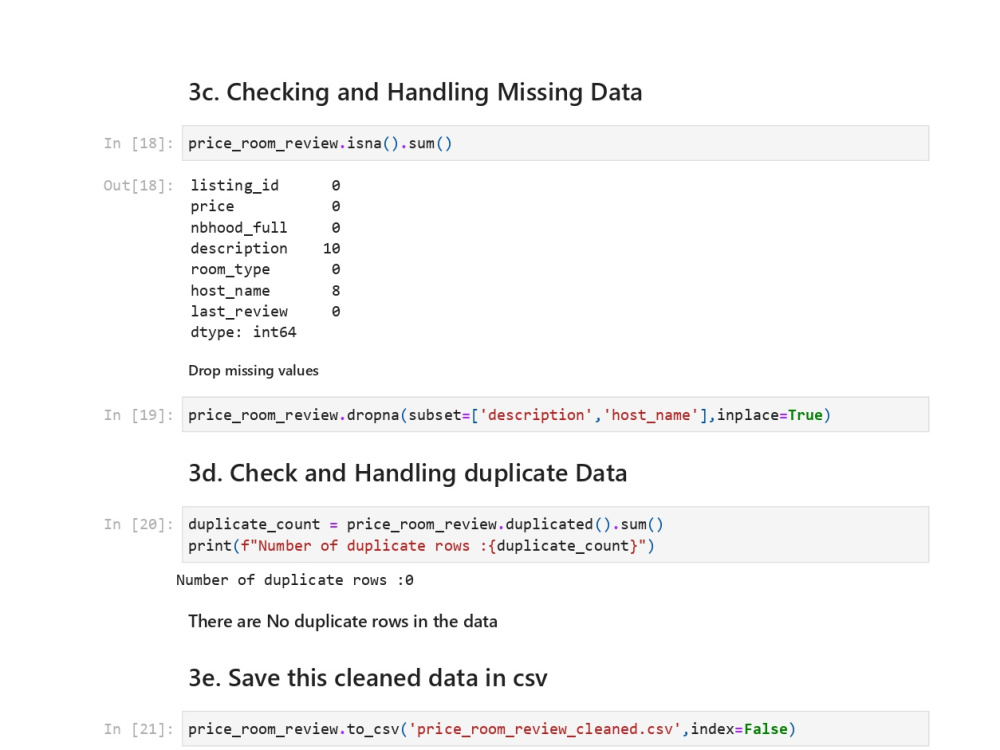Viewport: 1000px width, 750px height.
Task: Click heading 3e. Save this cleaned data in csv
Action: (368, 678)
